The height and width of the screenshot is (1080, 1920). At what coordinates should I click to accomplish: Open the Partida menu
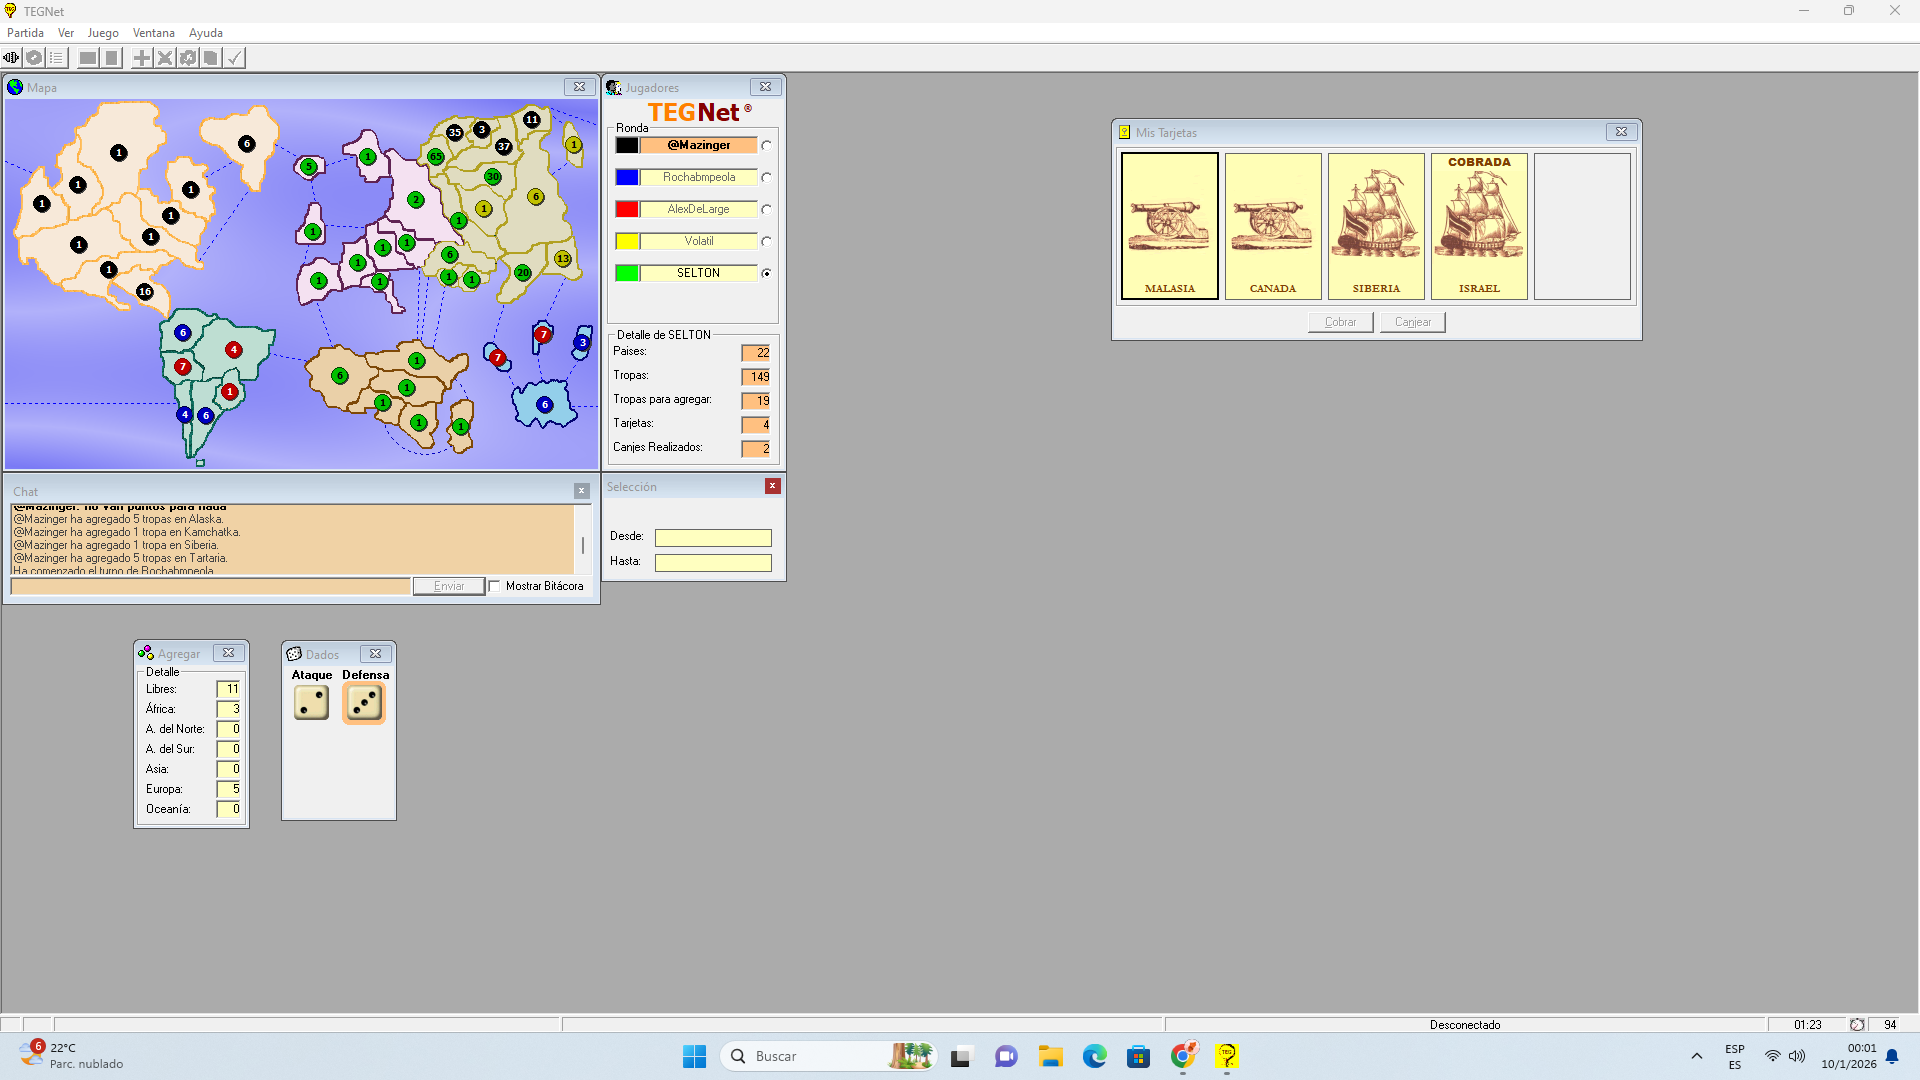[25, 33]
